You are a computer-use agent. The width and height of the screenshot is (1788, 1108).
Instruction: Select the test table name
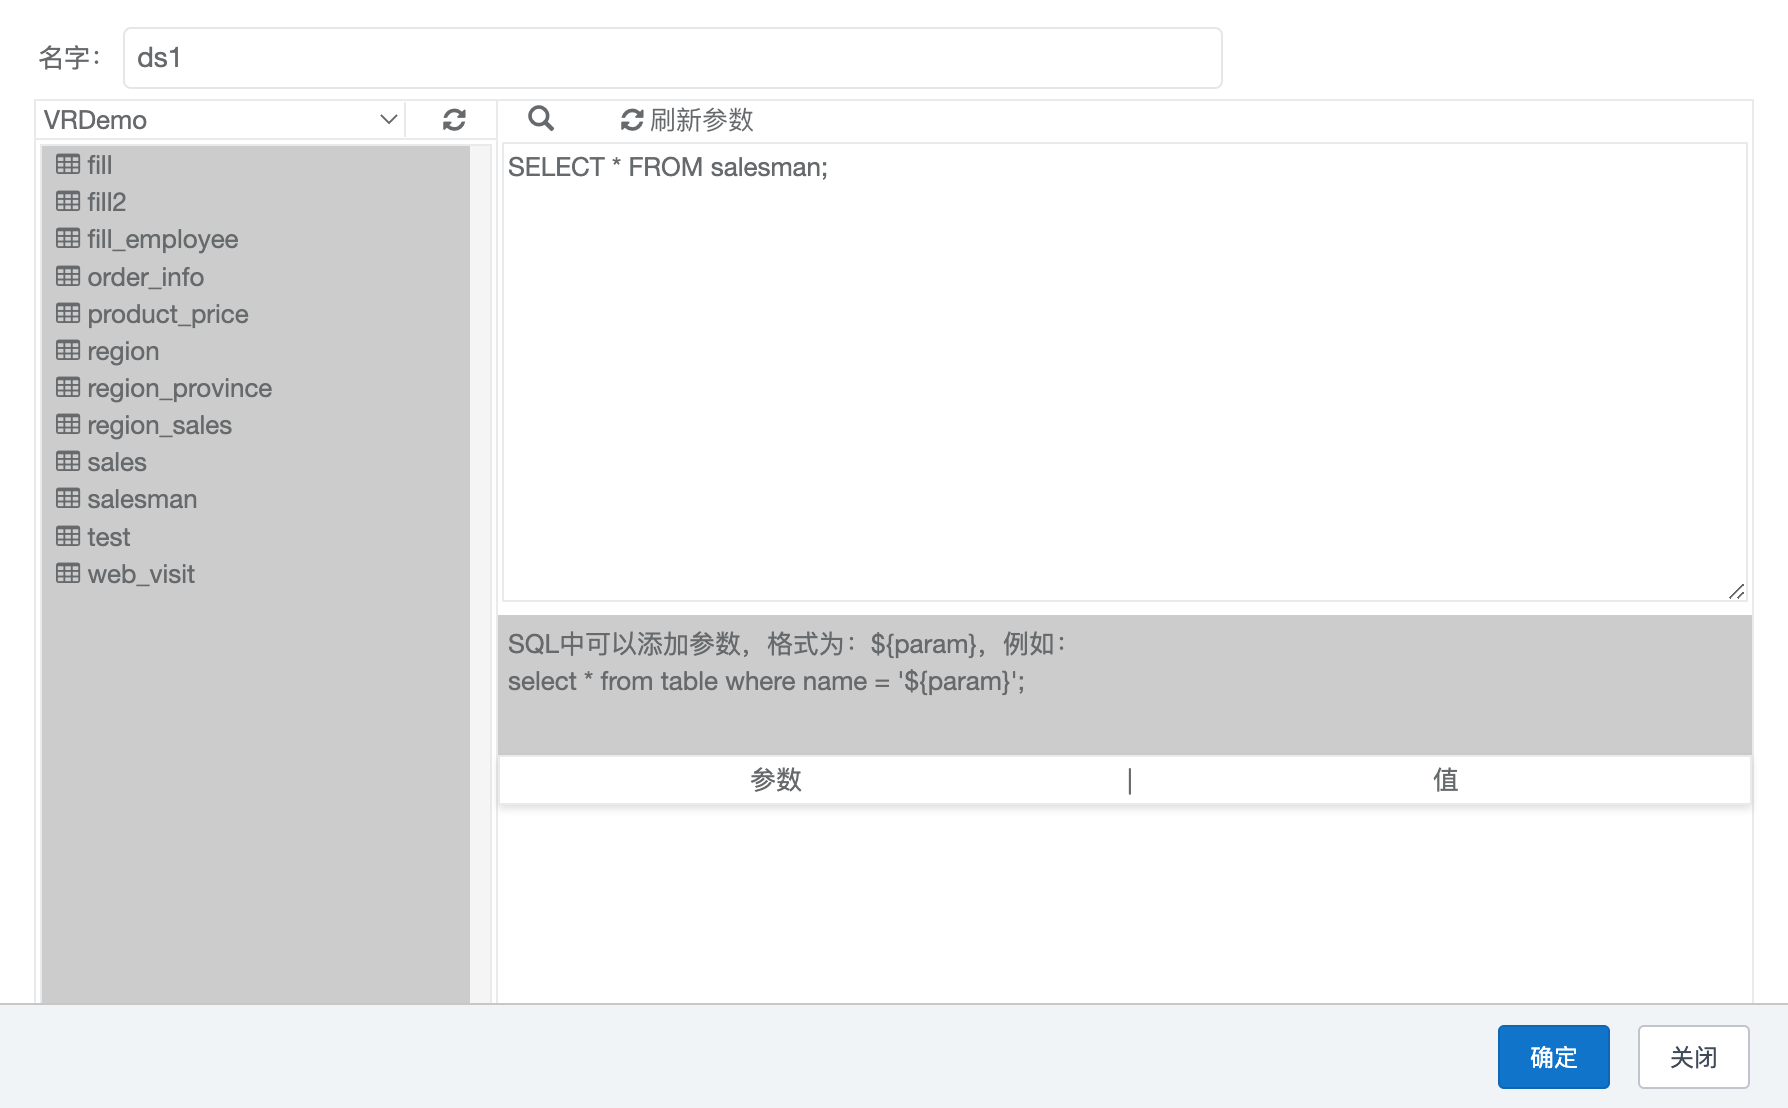pos(108,537)
